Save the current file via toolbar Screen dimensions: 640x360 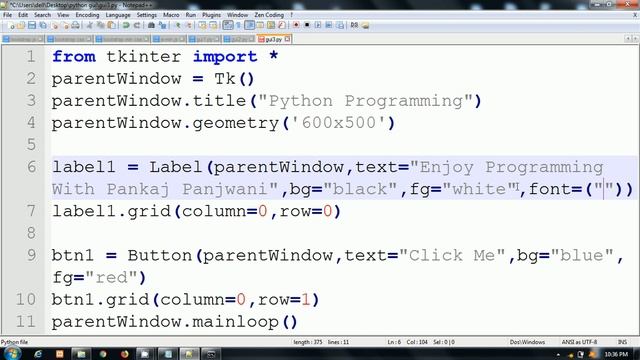[31, 25]
